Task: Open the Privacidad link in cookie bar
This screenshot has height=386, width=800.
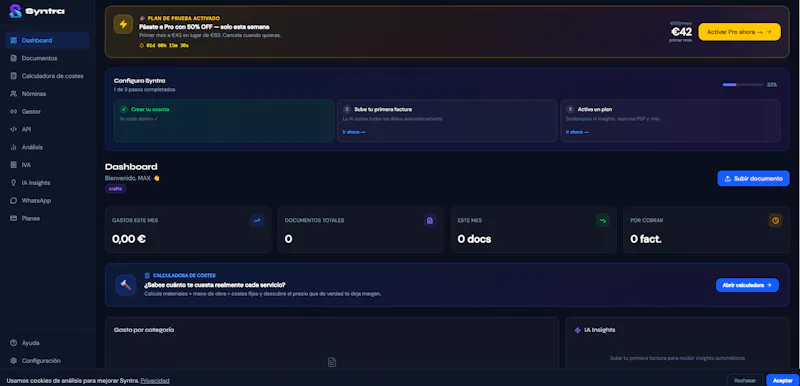Action: [x=155, y=380]
